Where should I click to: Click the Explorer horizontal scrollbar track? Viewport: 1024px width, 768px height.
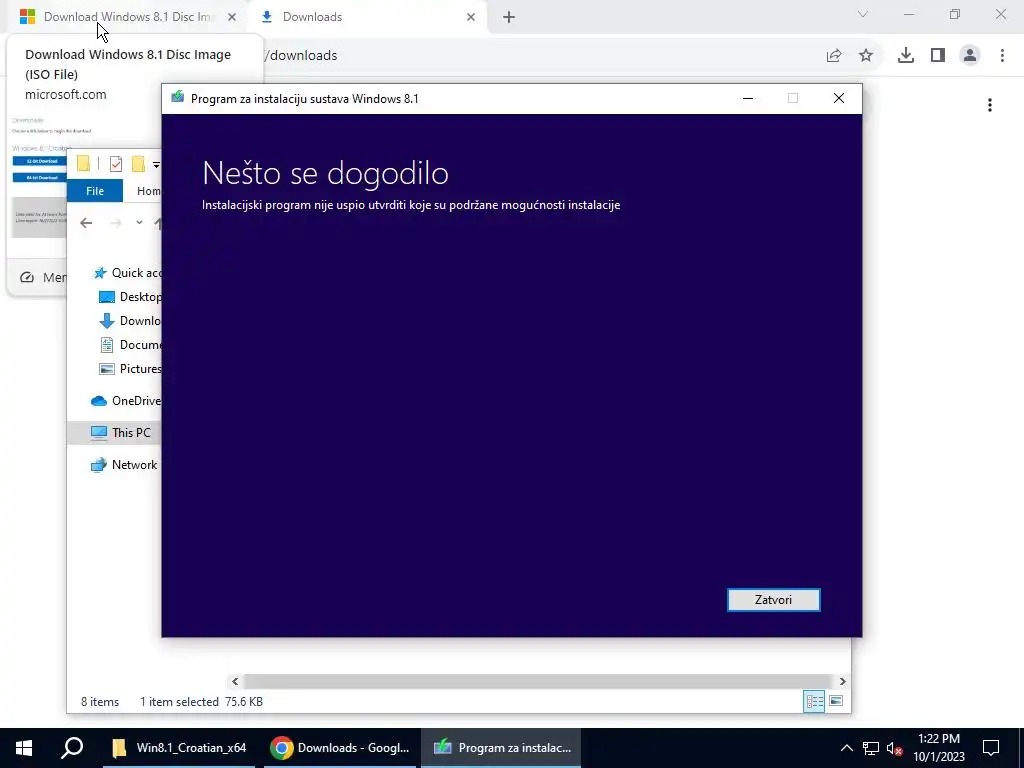(538, 681)
